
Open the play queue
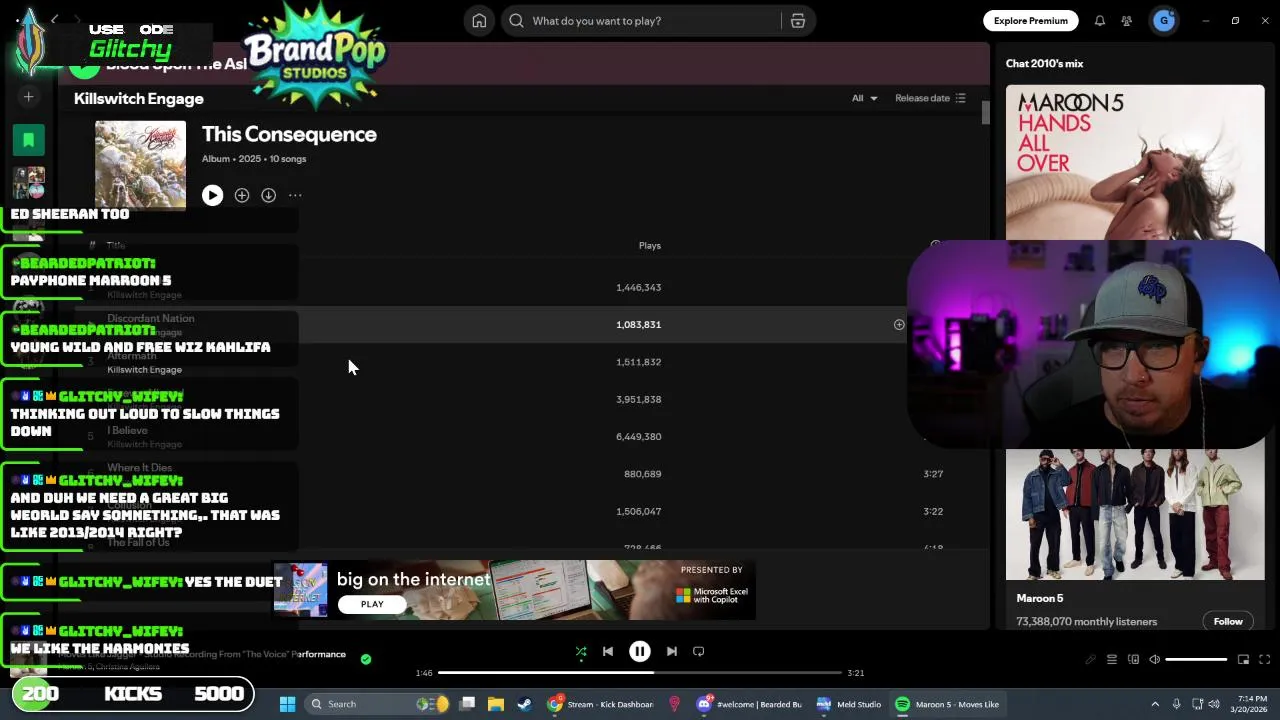point(1112,660)
